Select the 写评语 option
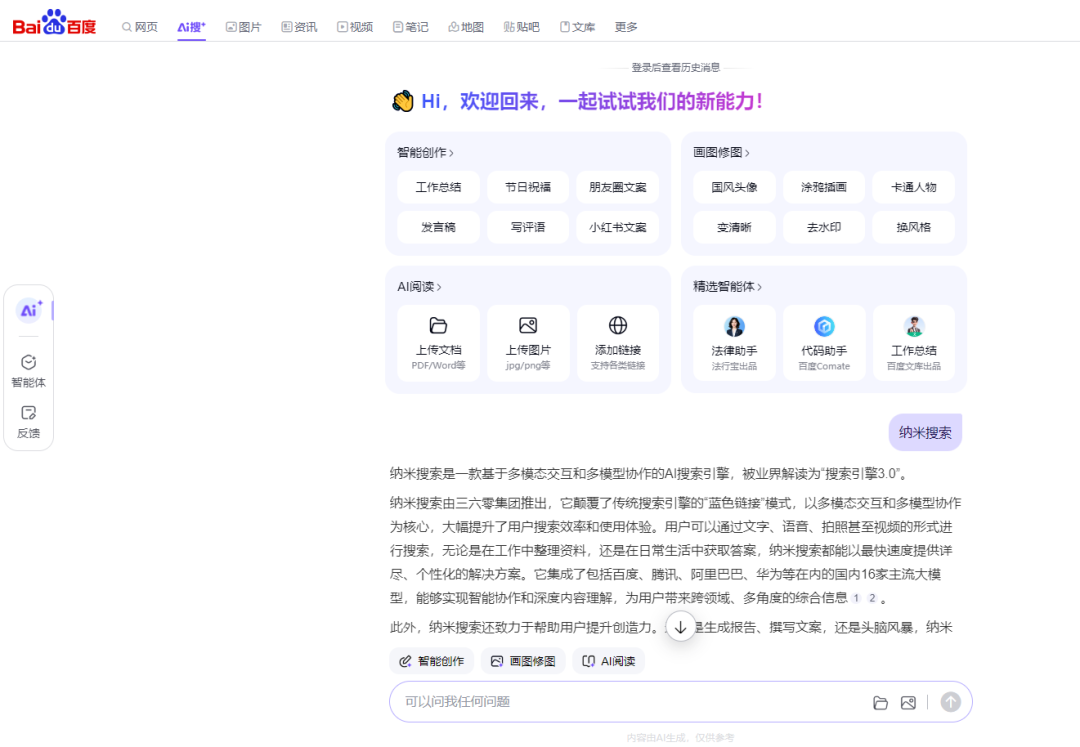This screenshot has width=1080, height=747. pos(528,227)
